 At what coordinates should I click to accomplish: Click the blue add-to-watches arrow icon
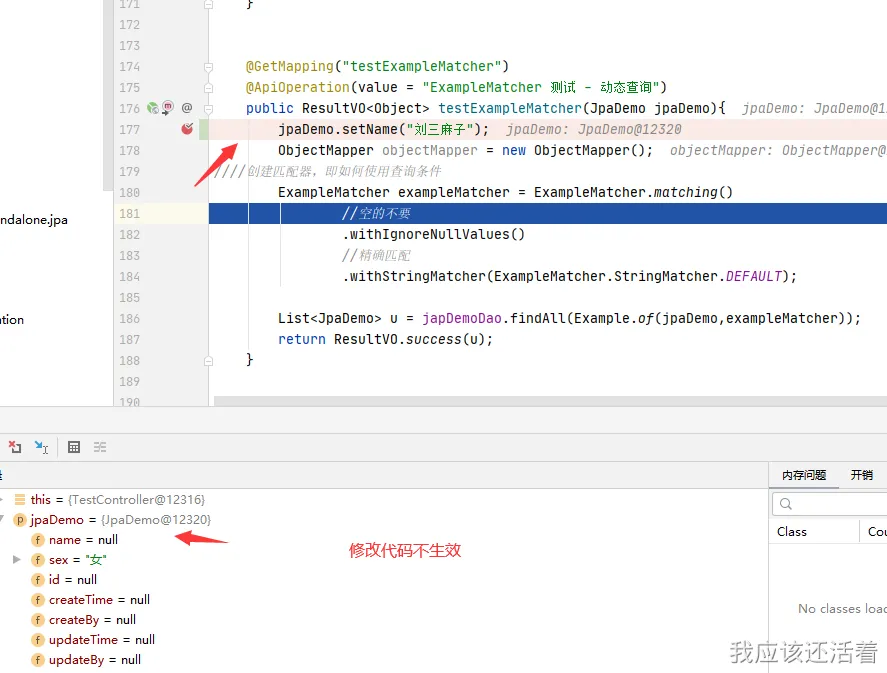39,446
